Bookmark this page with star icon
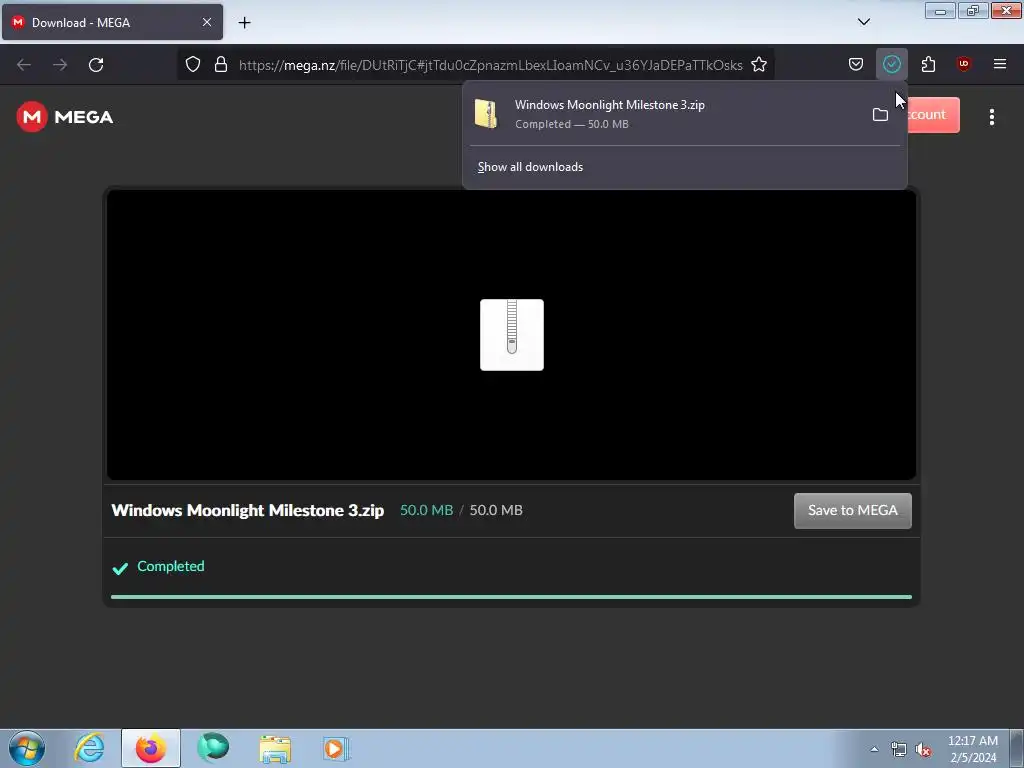Viewport: 1024px width, 768px height. click(x=759, y=65)
